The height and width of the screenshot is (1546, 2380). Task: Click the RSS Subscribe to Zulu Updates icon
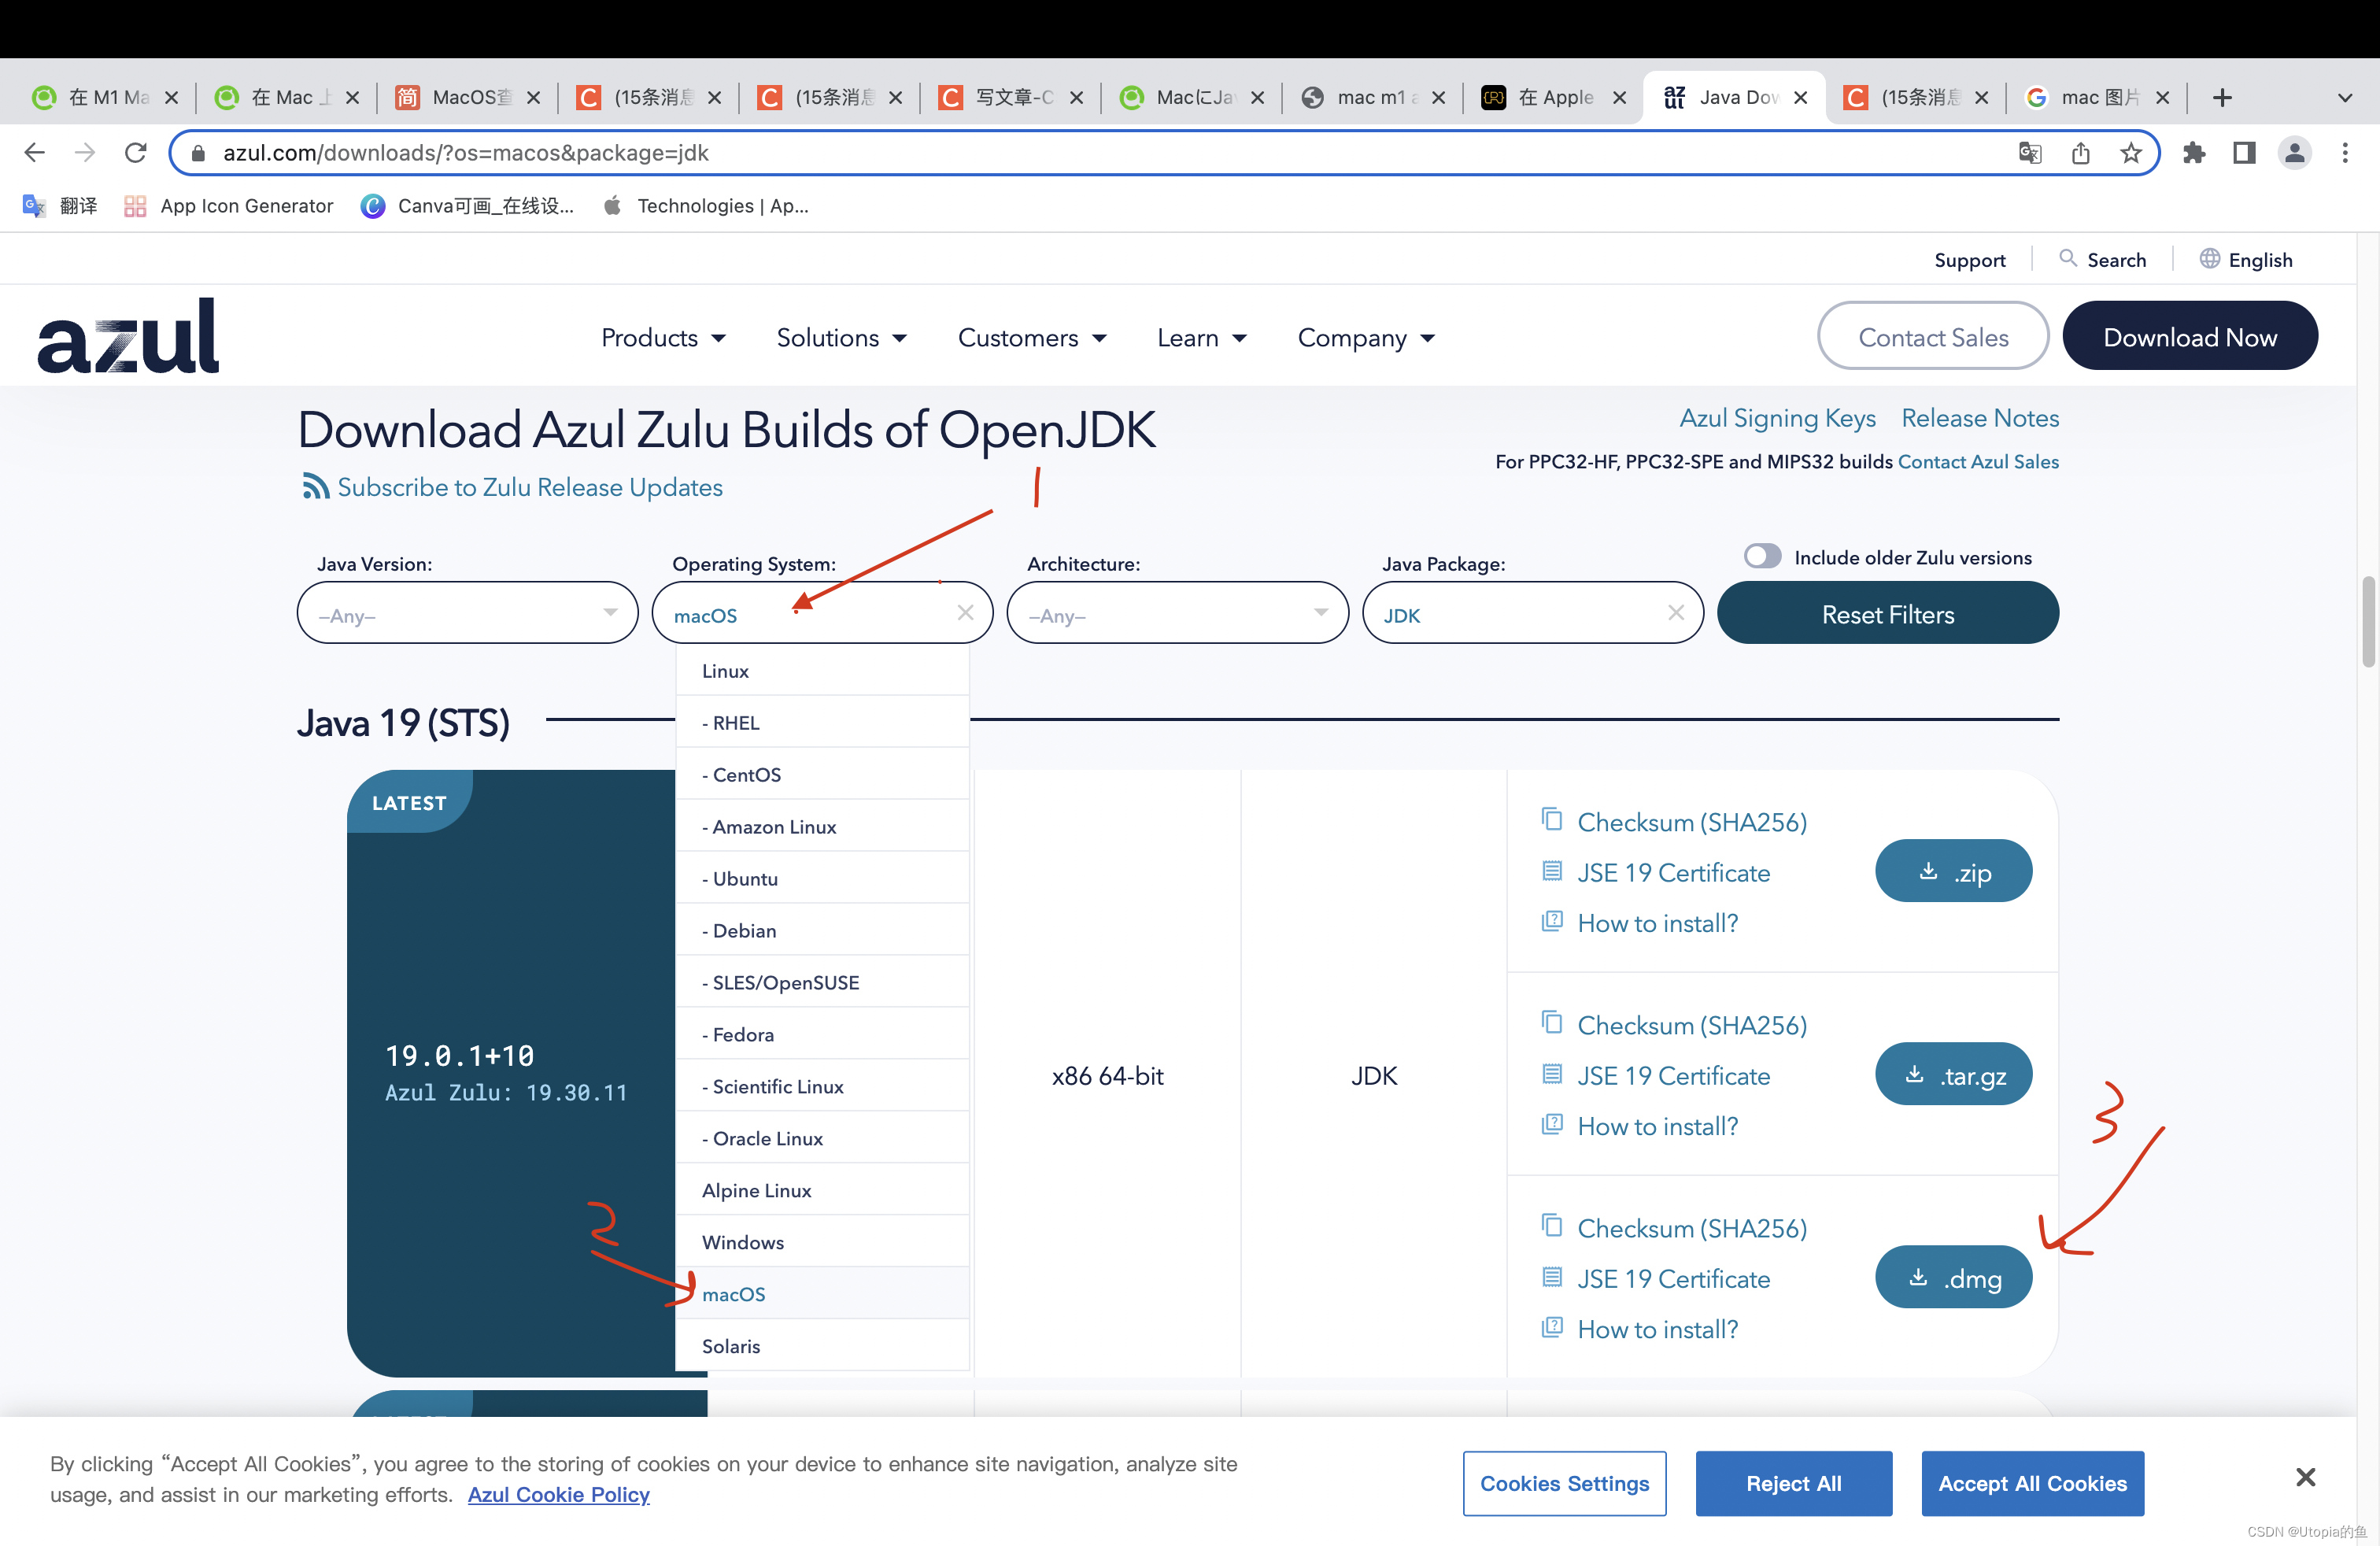(x=315, y=487)
